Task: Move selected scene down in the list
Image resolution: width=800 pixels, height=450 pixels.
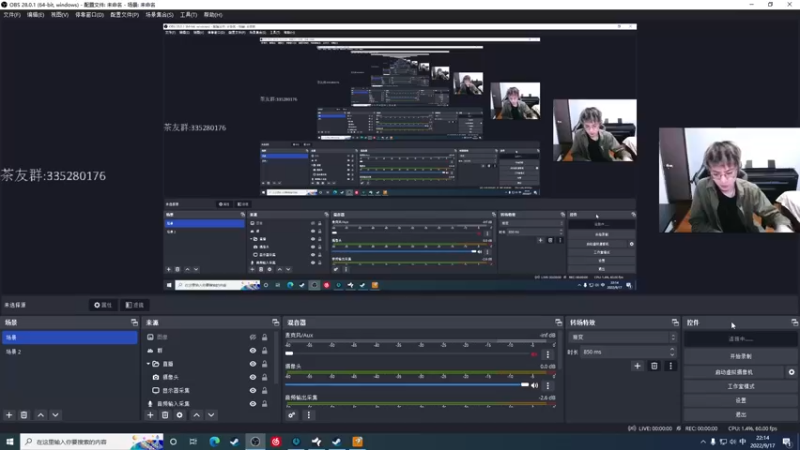Action: (x=55, y=415)
